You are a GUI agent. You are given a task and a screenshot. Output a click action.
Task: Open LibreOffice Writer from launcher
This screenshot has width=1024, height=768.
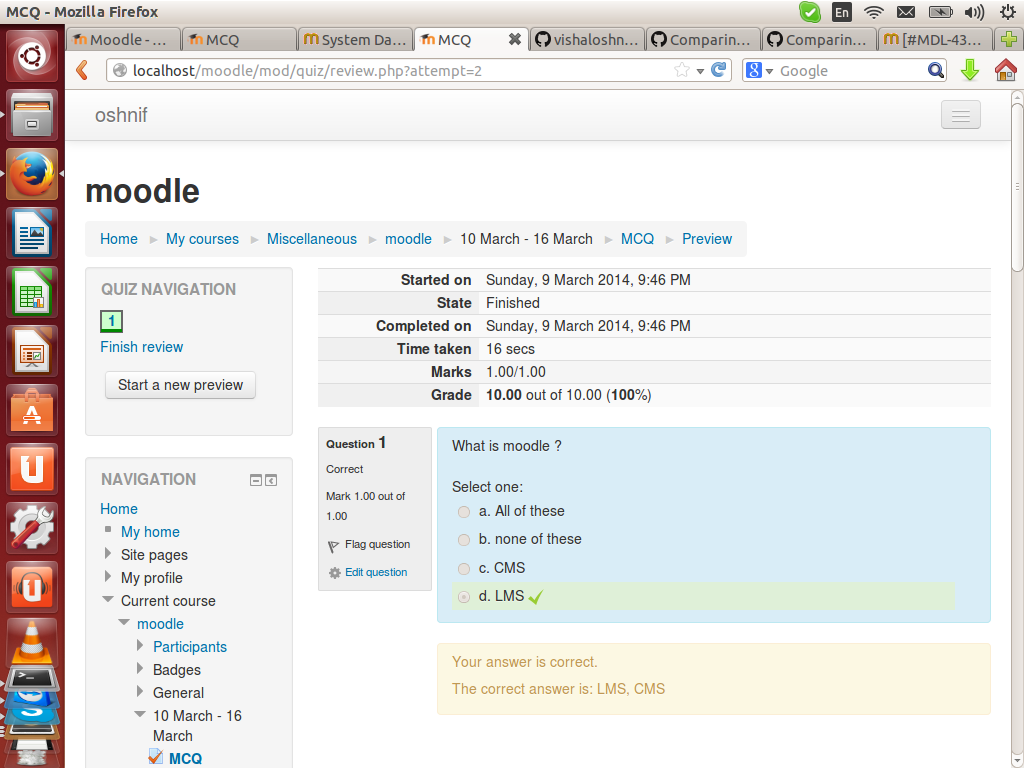[32, 233]
